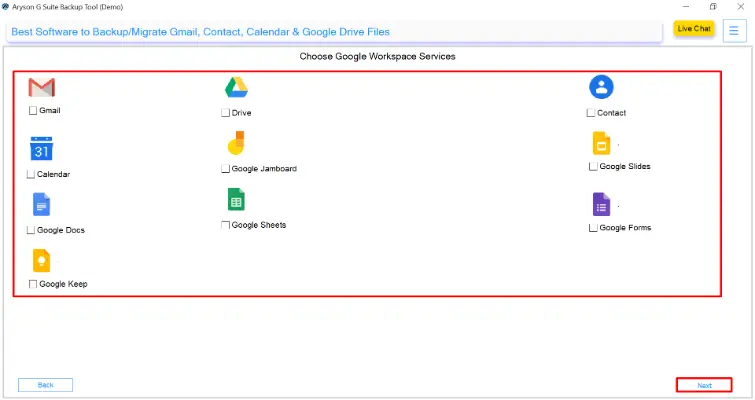Mark the Google Keep checkbox
755x400 pixels.
click(34, 284)
